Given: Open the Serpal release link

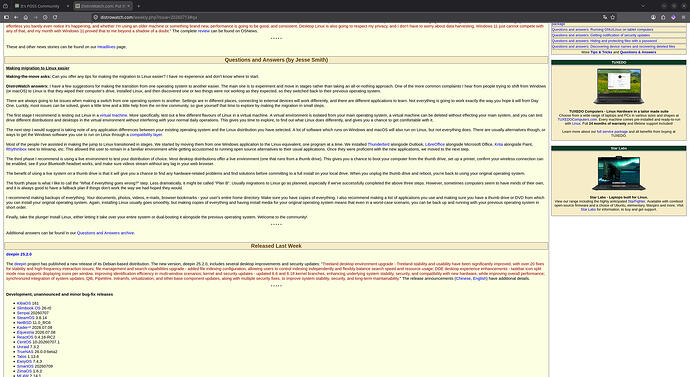Looking at the screenshot, I should (x=23, y=313).
